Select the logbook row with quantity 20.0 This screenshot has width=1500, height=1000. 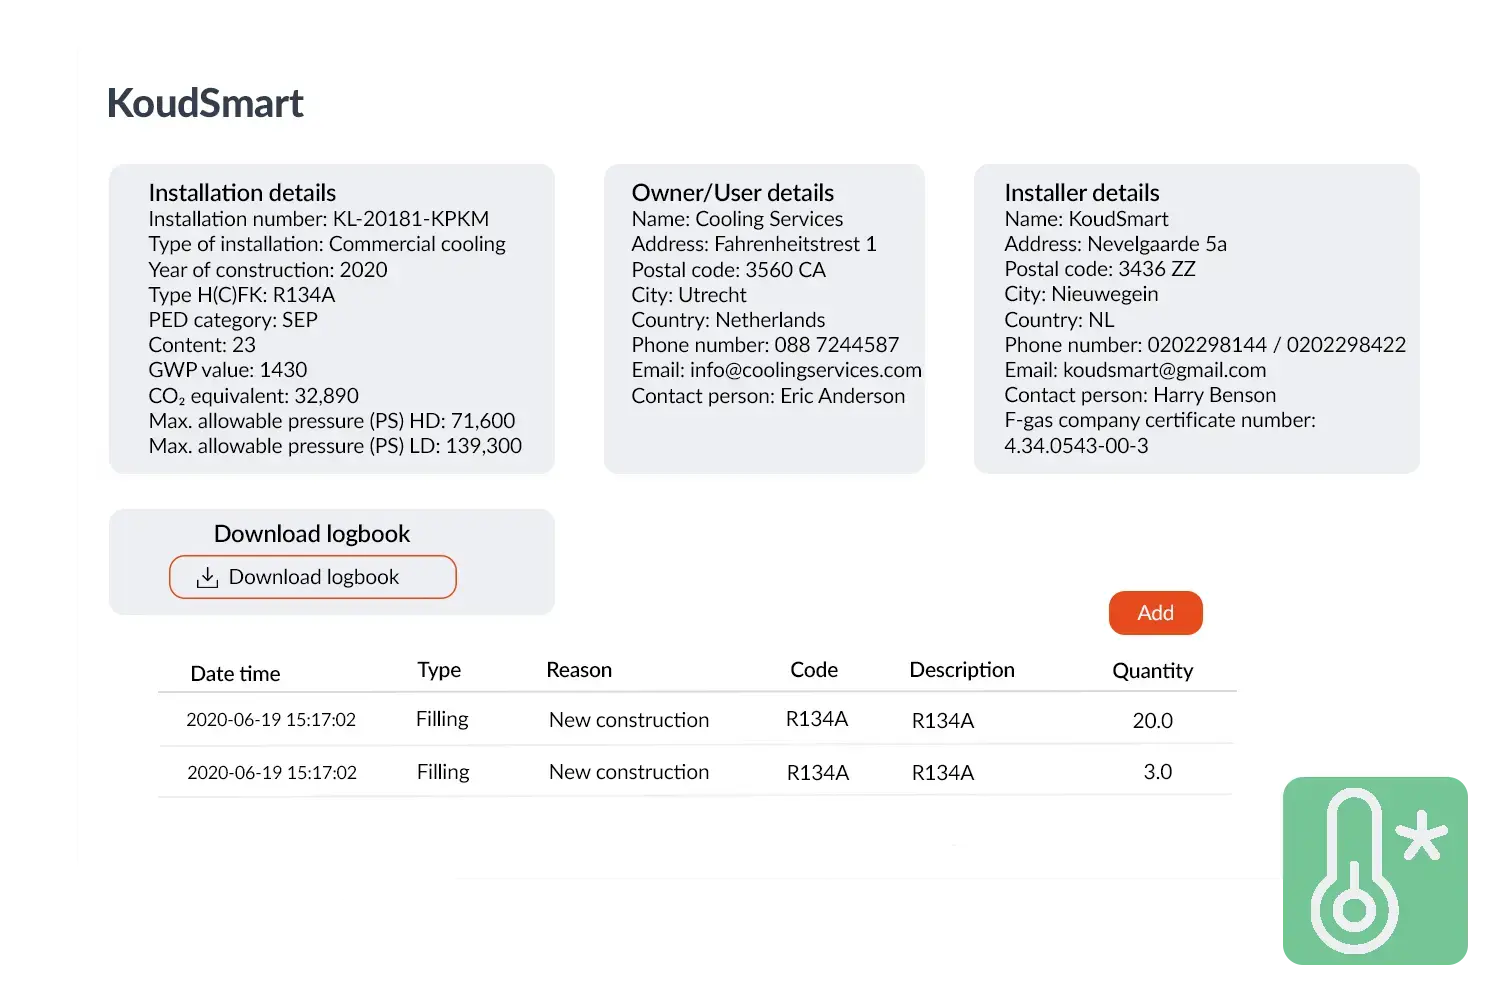(x=695, y=720)
